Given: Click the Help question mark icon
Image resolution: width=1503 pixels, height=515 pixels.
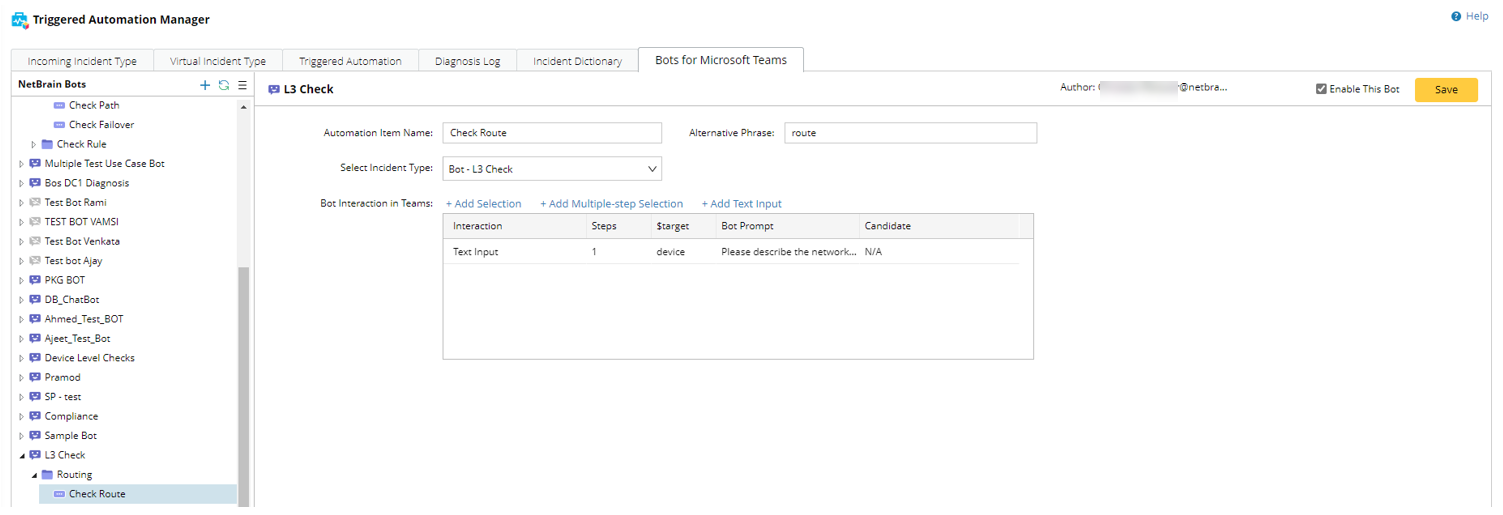Looking at the screenshot, I should [x=1456, y=16].
